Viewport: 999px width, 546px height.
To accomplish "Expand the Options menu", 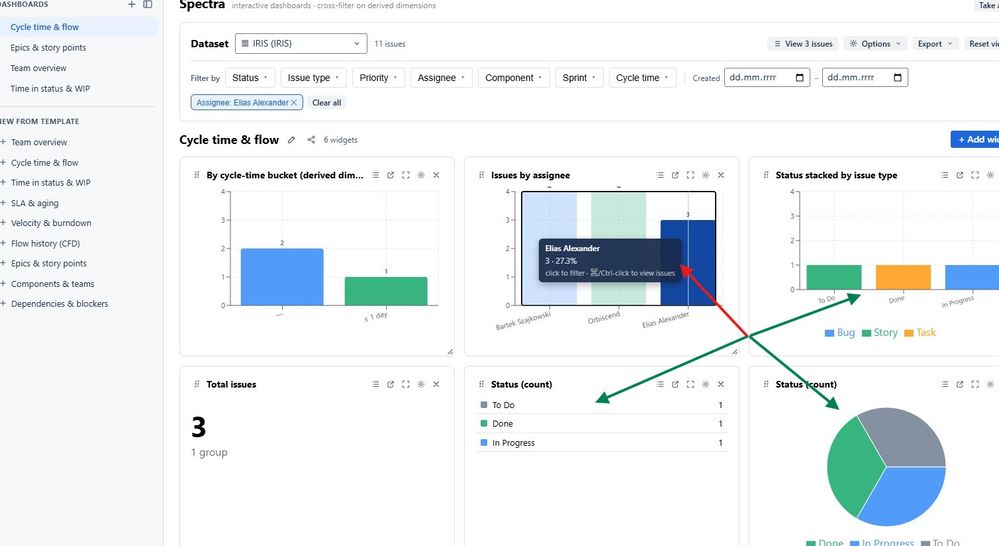I will coord(875,44).
